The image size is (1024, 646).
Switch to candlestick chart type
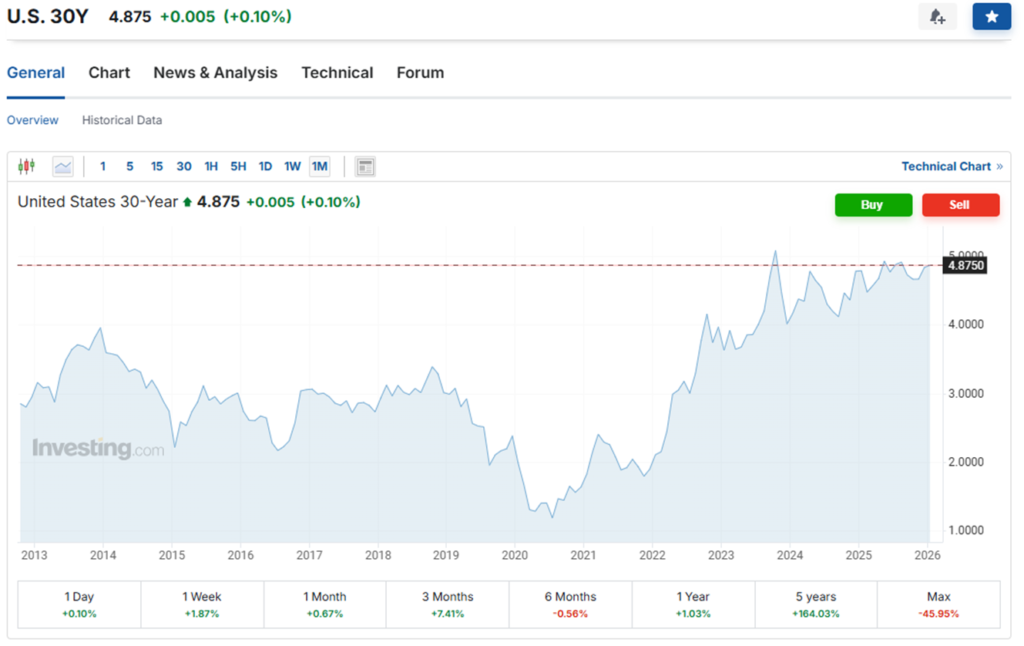(x=26, y=166)
